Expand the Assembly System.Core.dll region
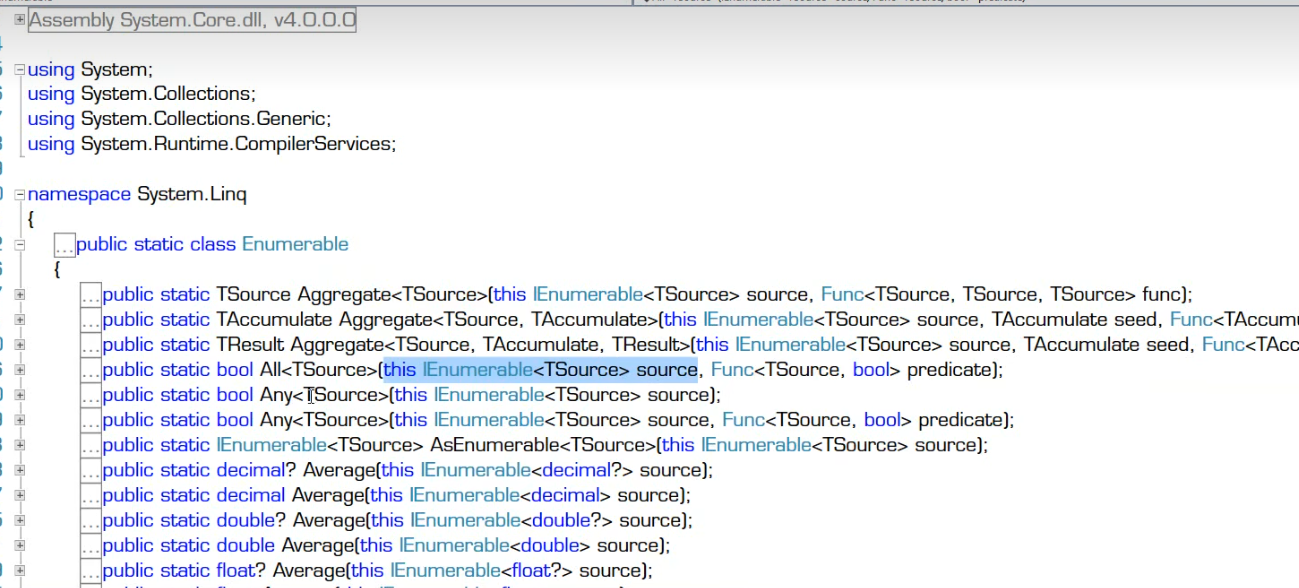Screen dimensions: 1299x588 click(20, 19)
